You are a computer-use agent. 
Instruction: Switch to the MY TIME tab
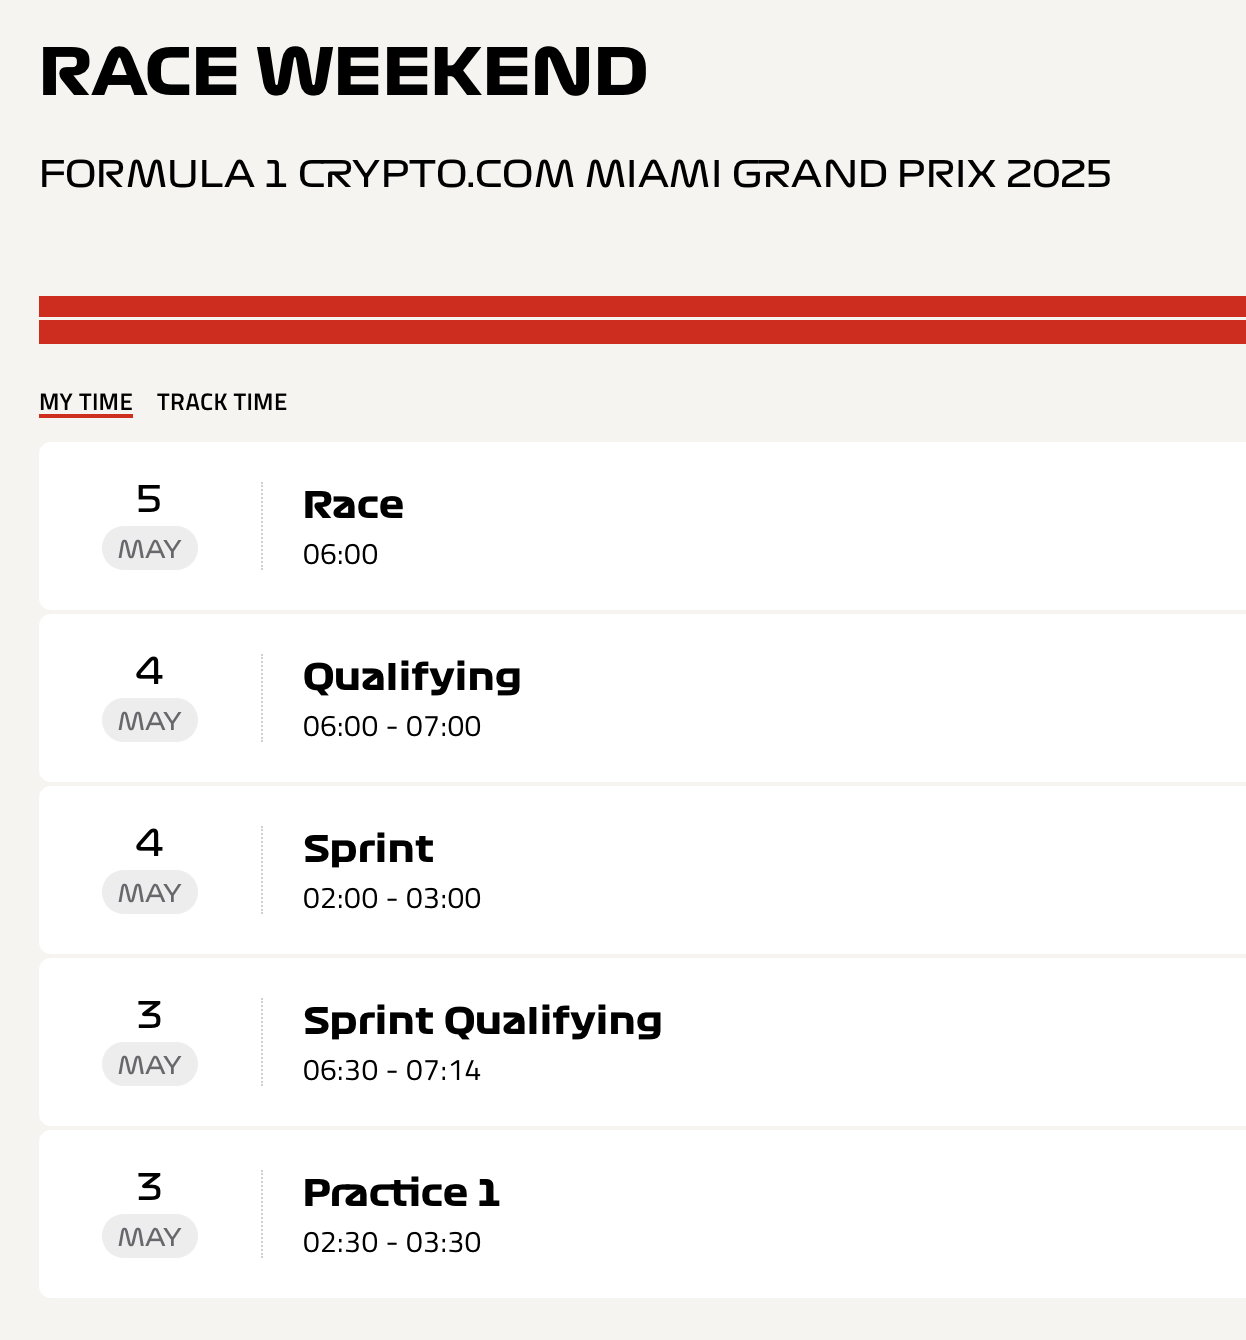[x=86, y=402]
